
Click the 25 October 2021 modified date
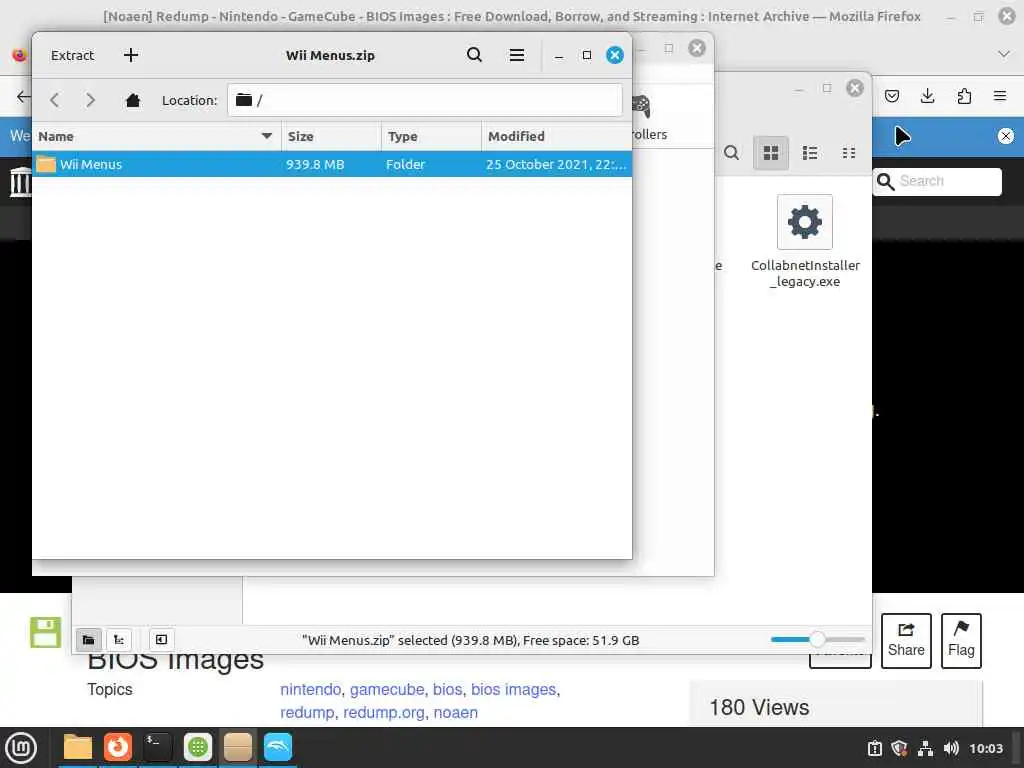click(556, 165)
